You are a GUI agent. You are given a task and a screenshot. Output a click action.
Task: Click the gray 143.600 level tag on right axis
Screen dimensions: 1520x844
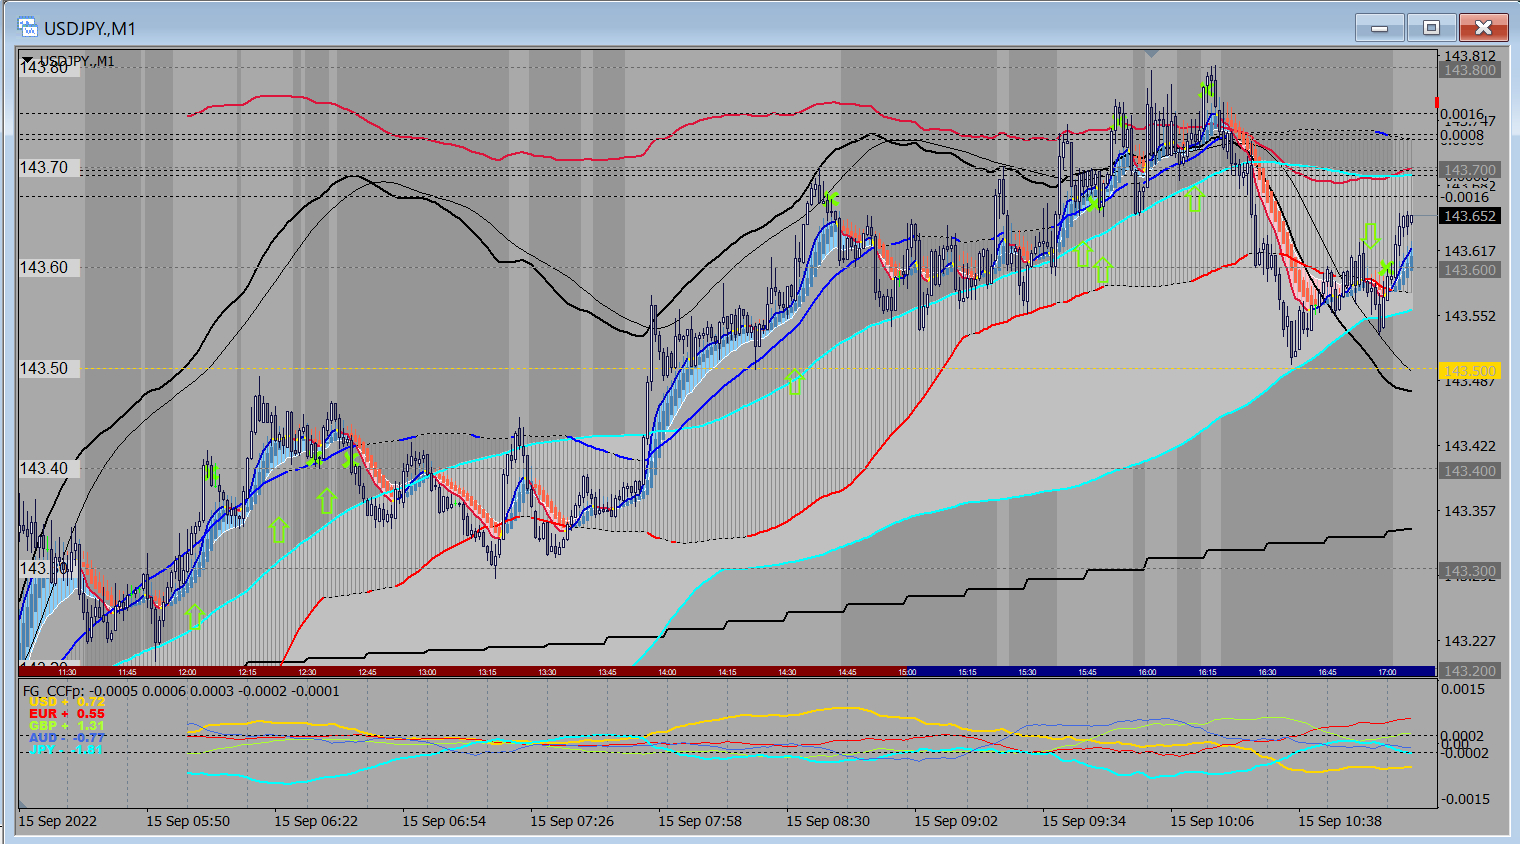click(x=1469, y=270)
